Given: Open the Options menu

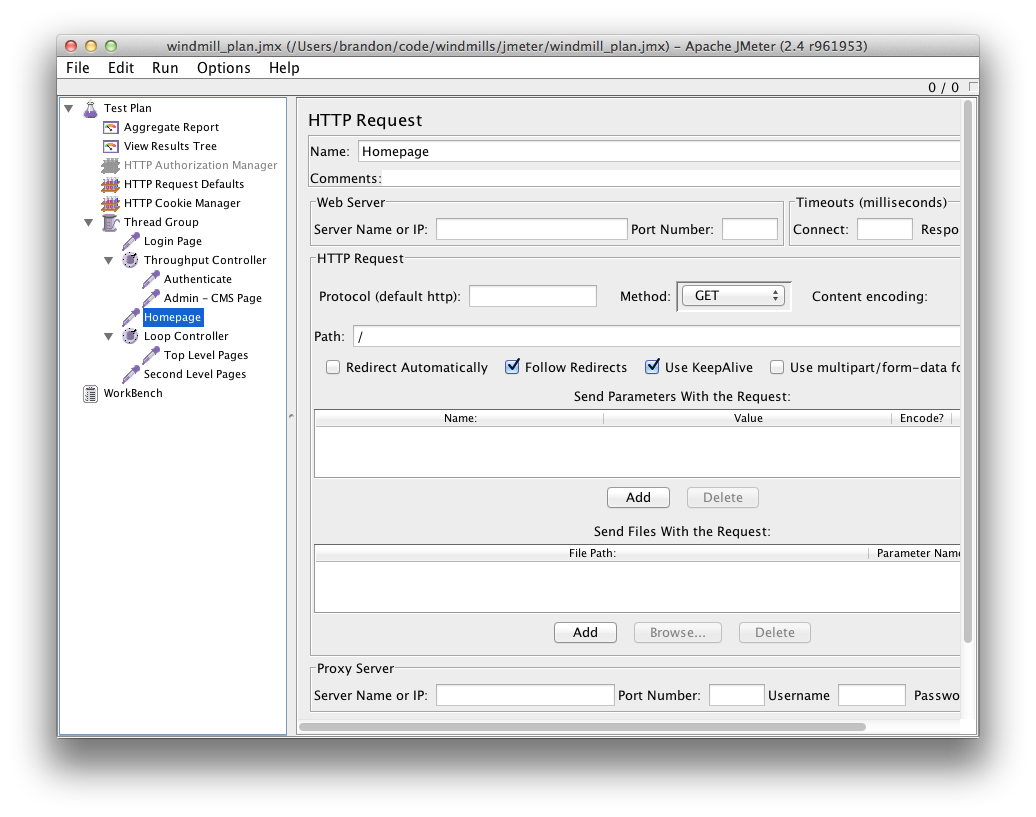Looking at the screenshot, I should (x=223, y=68).
